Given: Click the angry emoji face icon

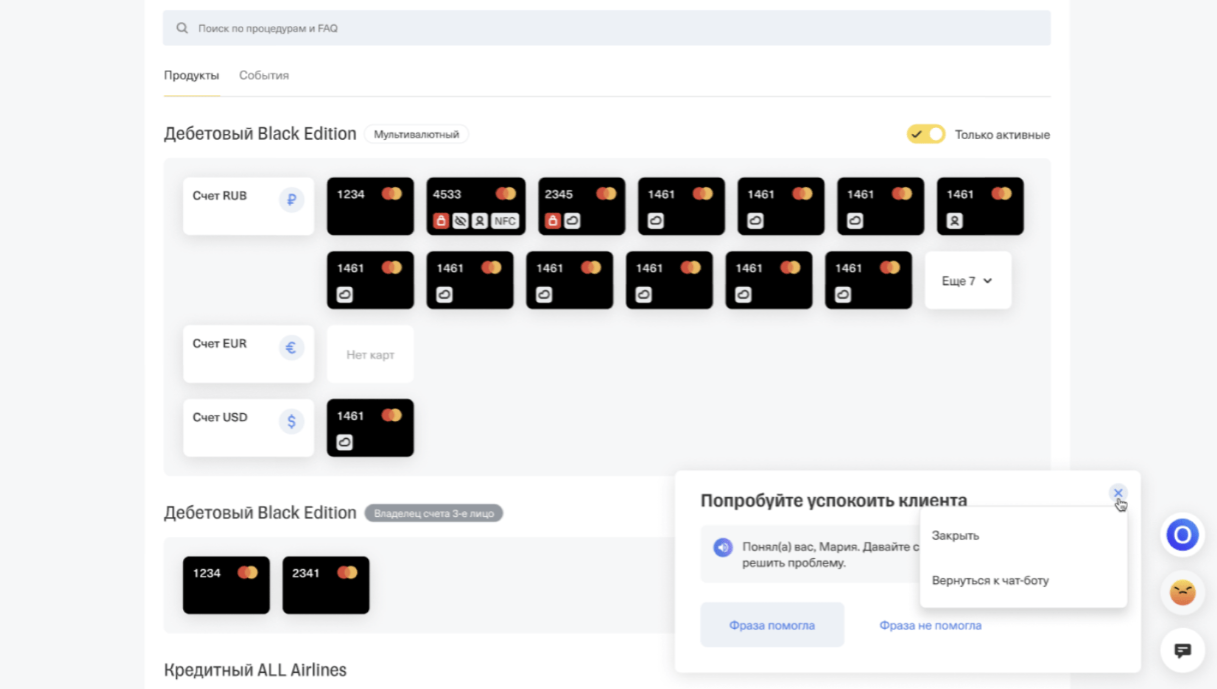Looking at the screenshot, I should click(x=1182, y=593).
